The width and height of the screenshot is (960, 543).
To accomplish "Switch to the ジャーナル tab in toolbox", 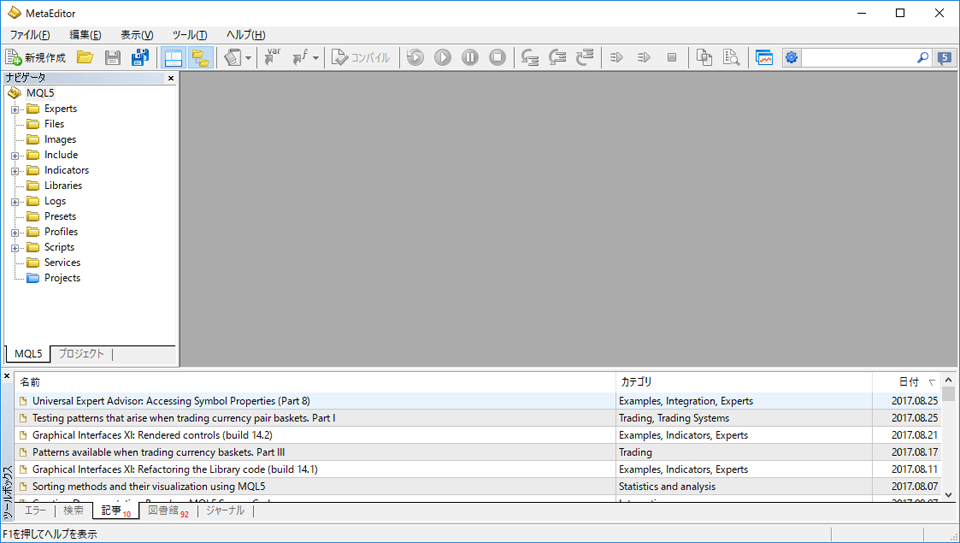I will click(225, 511).
